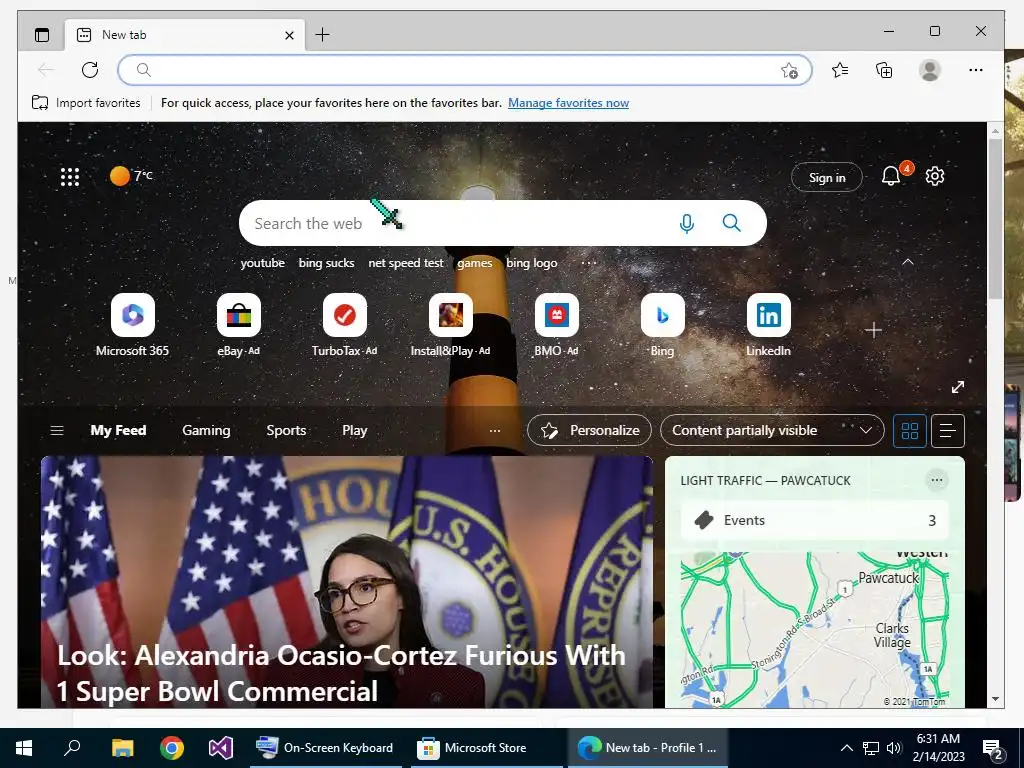Open the Bing quick link

click(662, 325)
